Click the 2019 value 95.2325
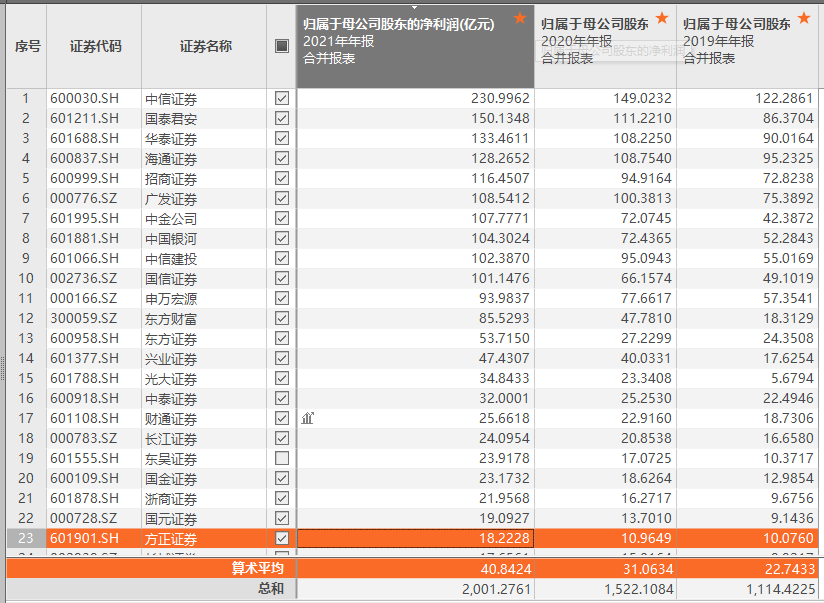The image size is (824, 603). (788, 158)
